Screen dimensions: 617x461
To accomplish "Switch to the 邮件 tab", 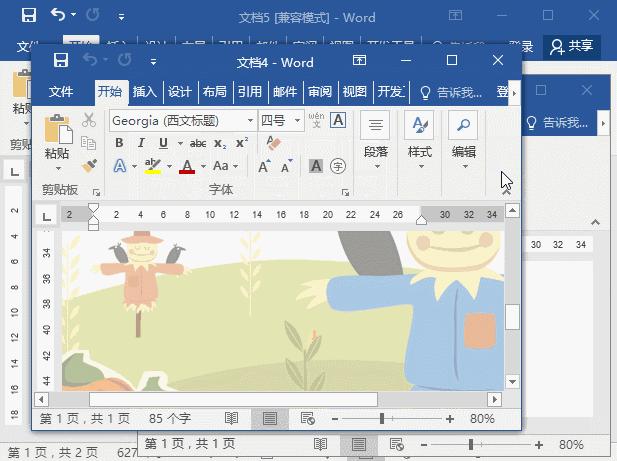I will (285, 92).
